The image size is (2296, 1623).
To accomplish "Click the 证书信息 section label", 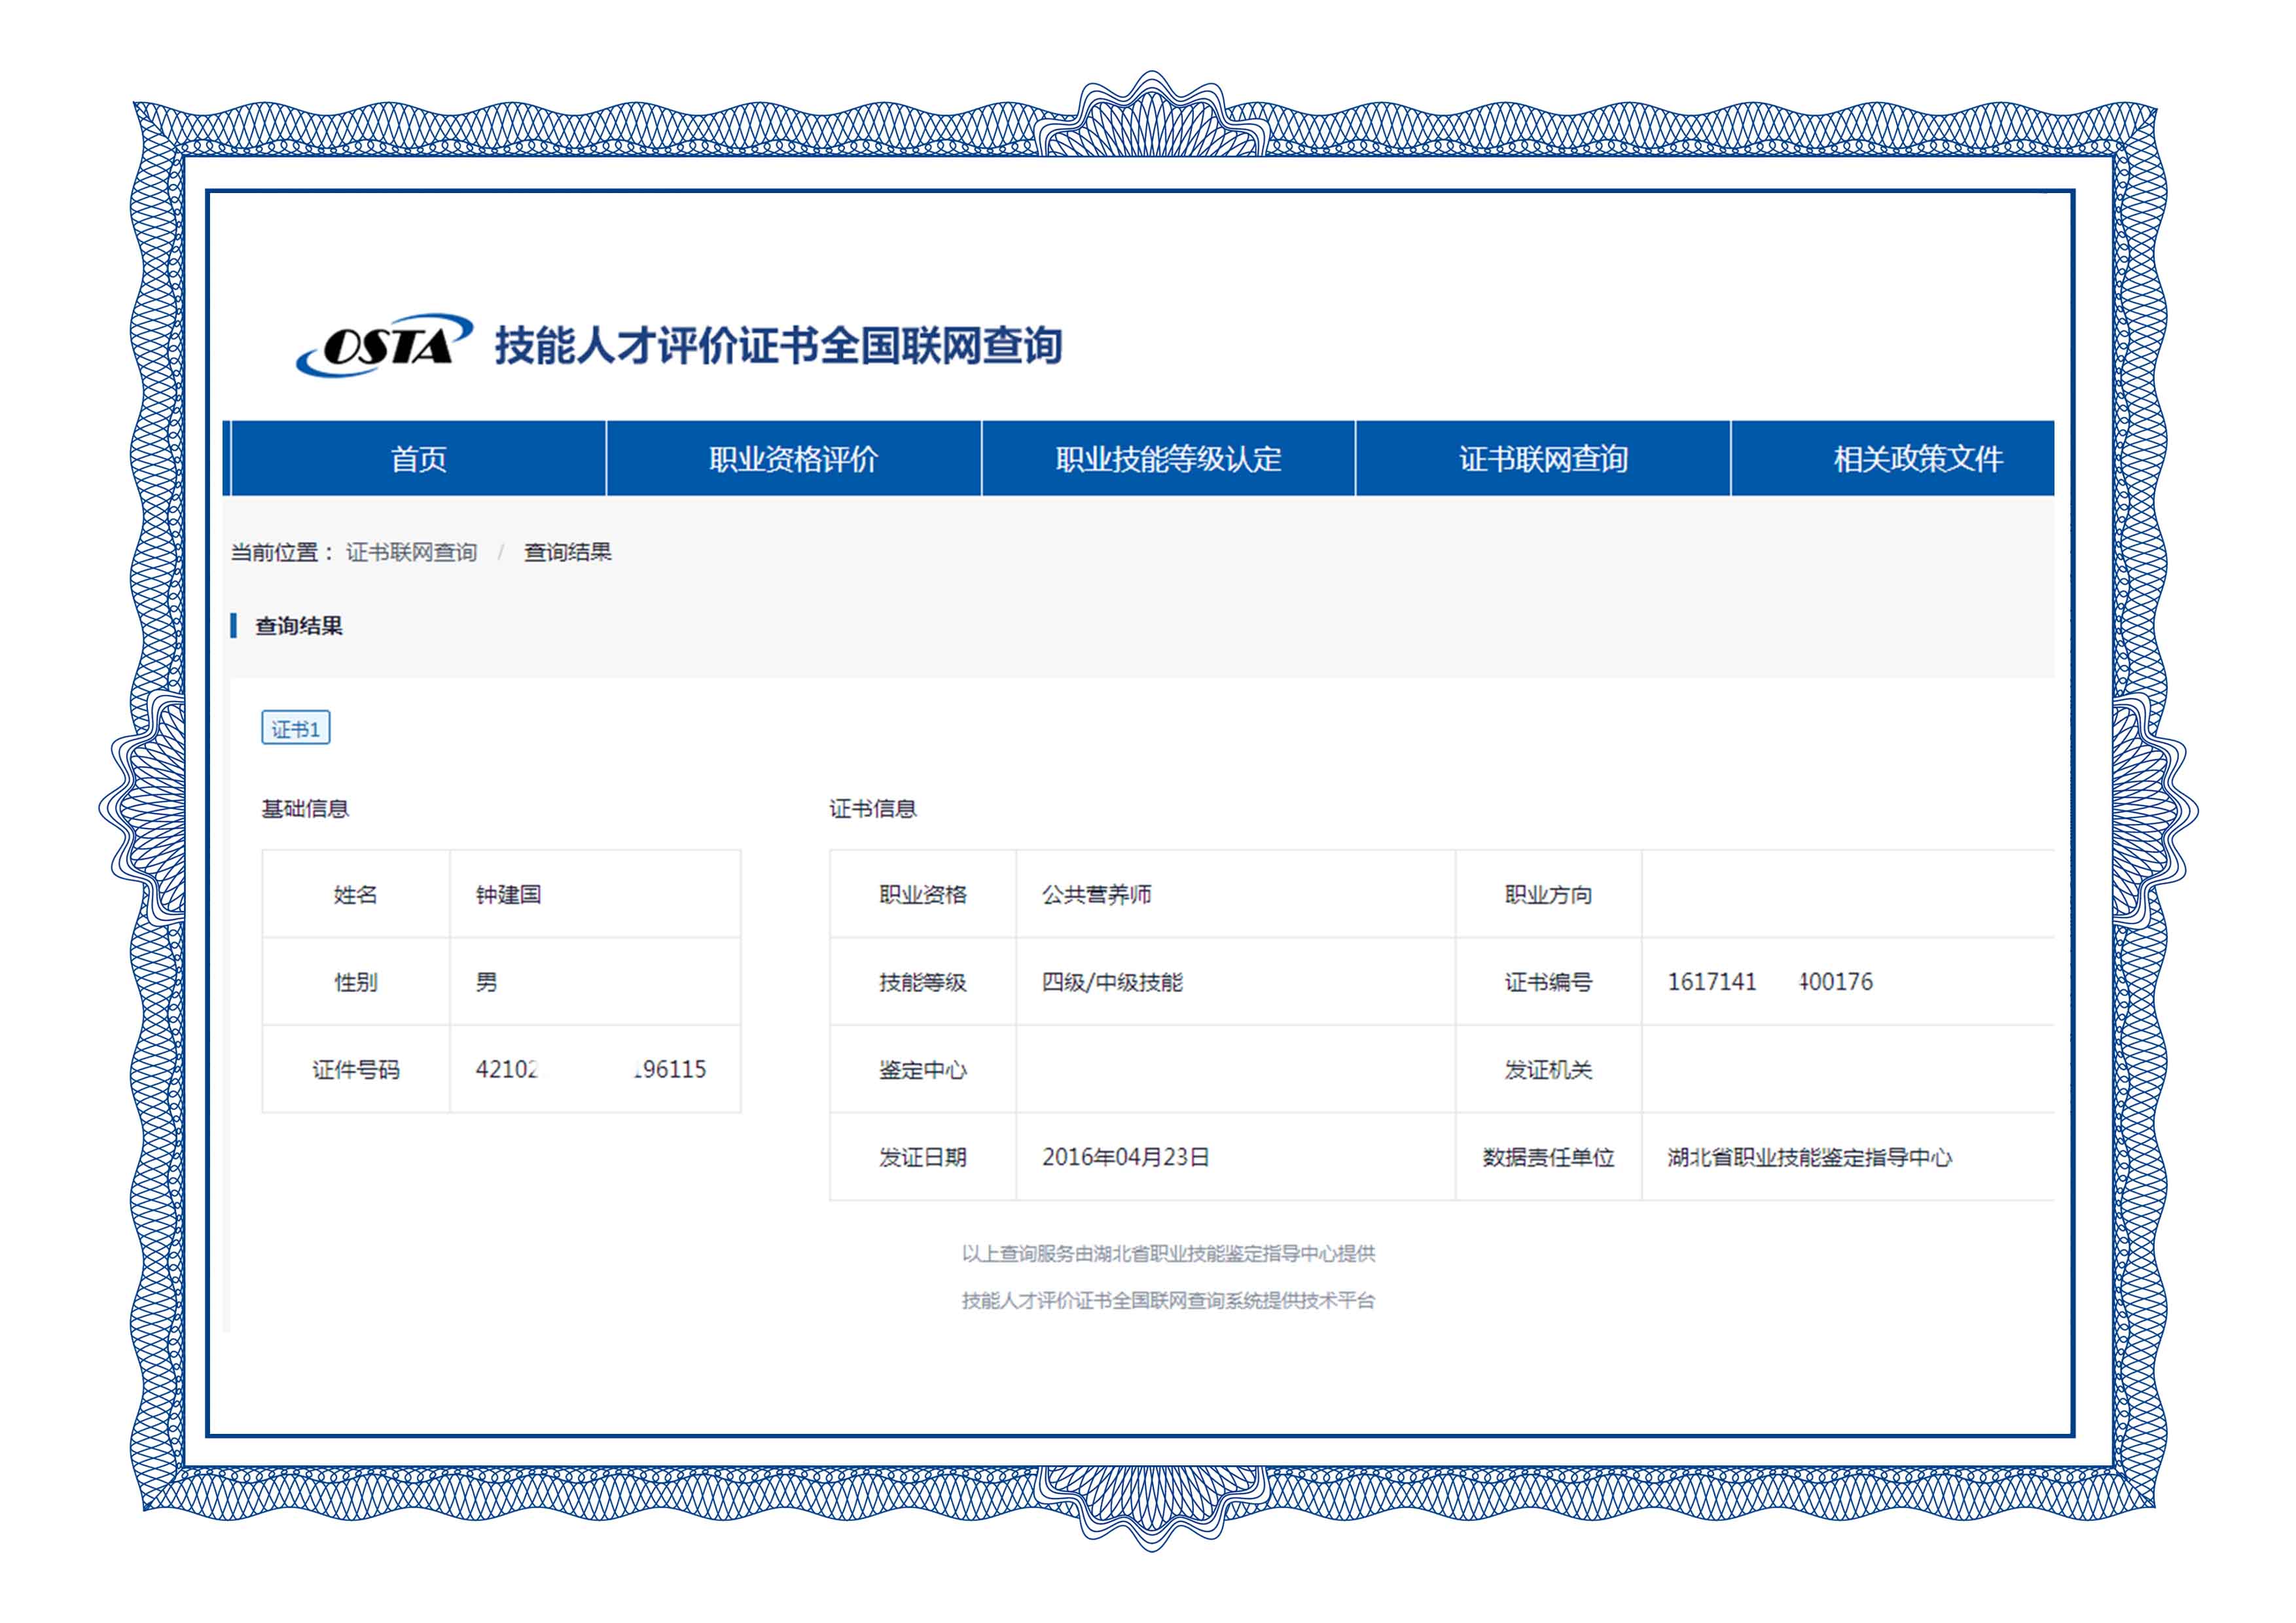I will (872, 809).
